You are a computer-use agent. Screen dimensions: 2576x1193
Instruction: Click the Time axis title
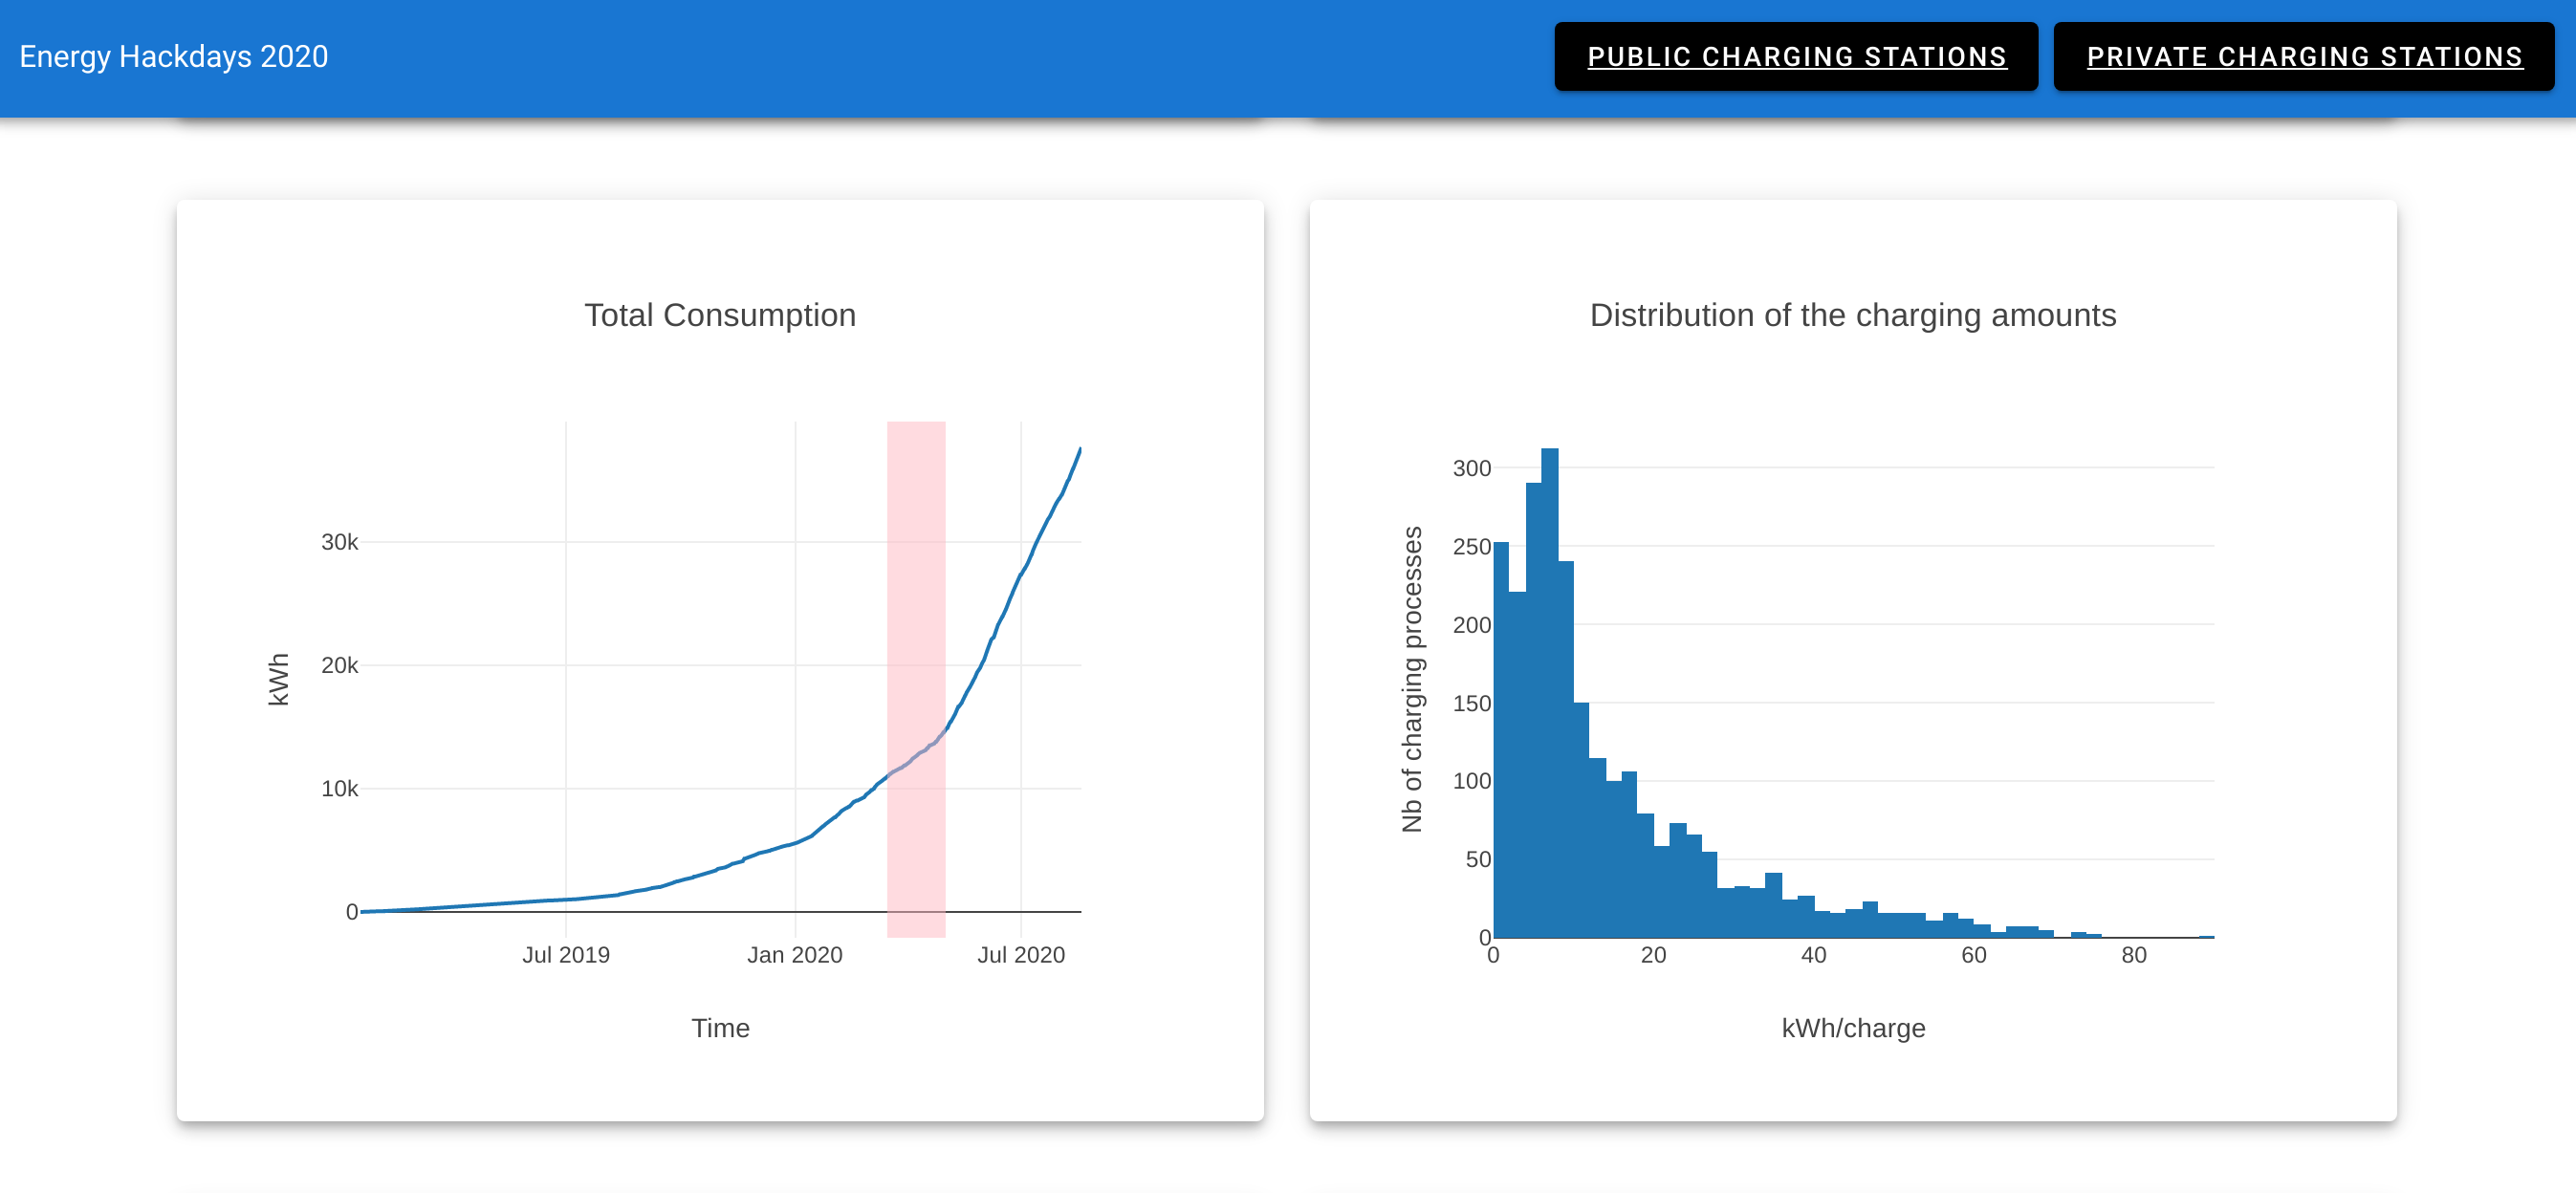(720, 1028)
